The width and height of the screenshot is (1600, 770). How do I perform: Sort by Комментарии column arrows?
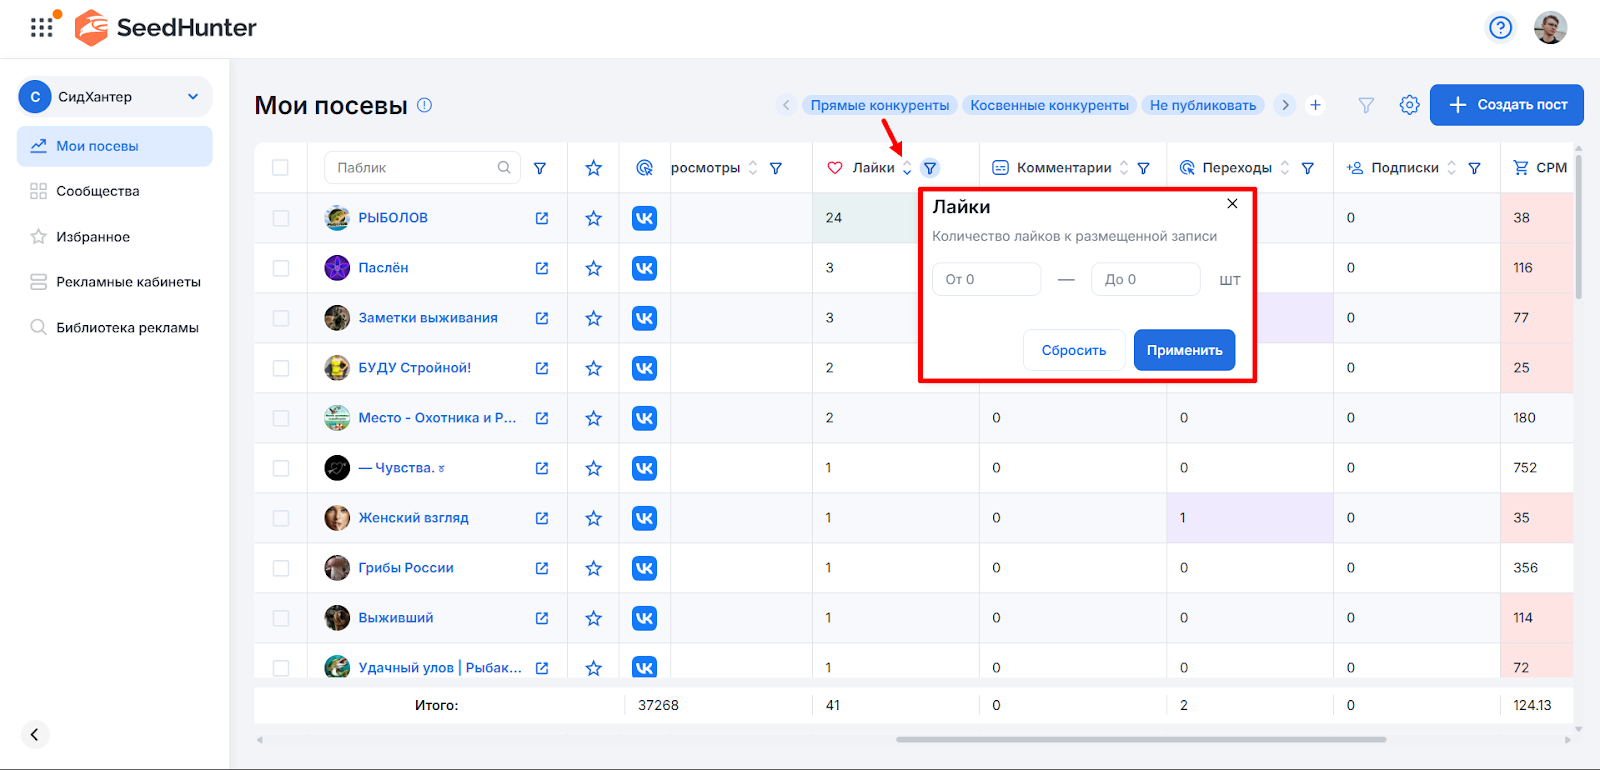coord(1124,168)
